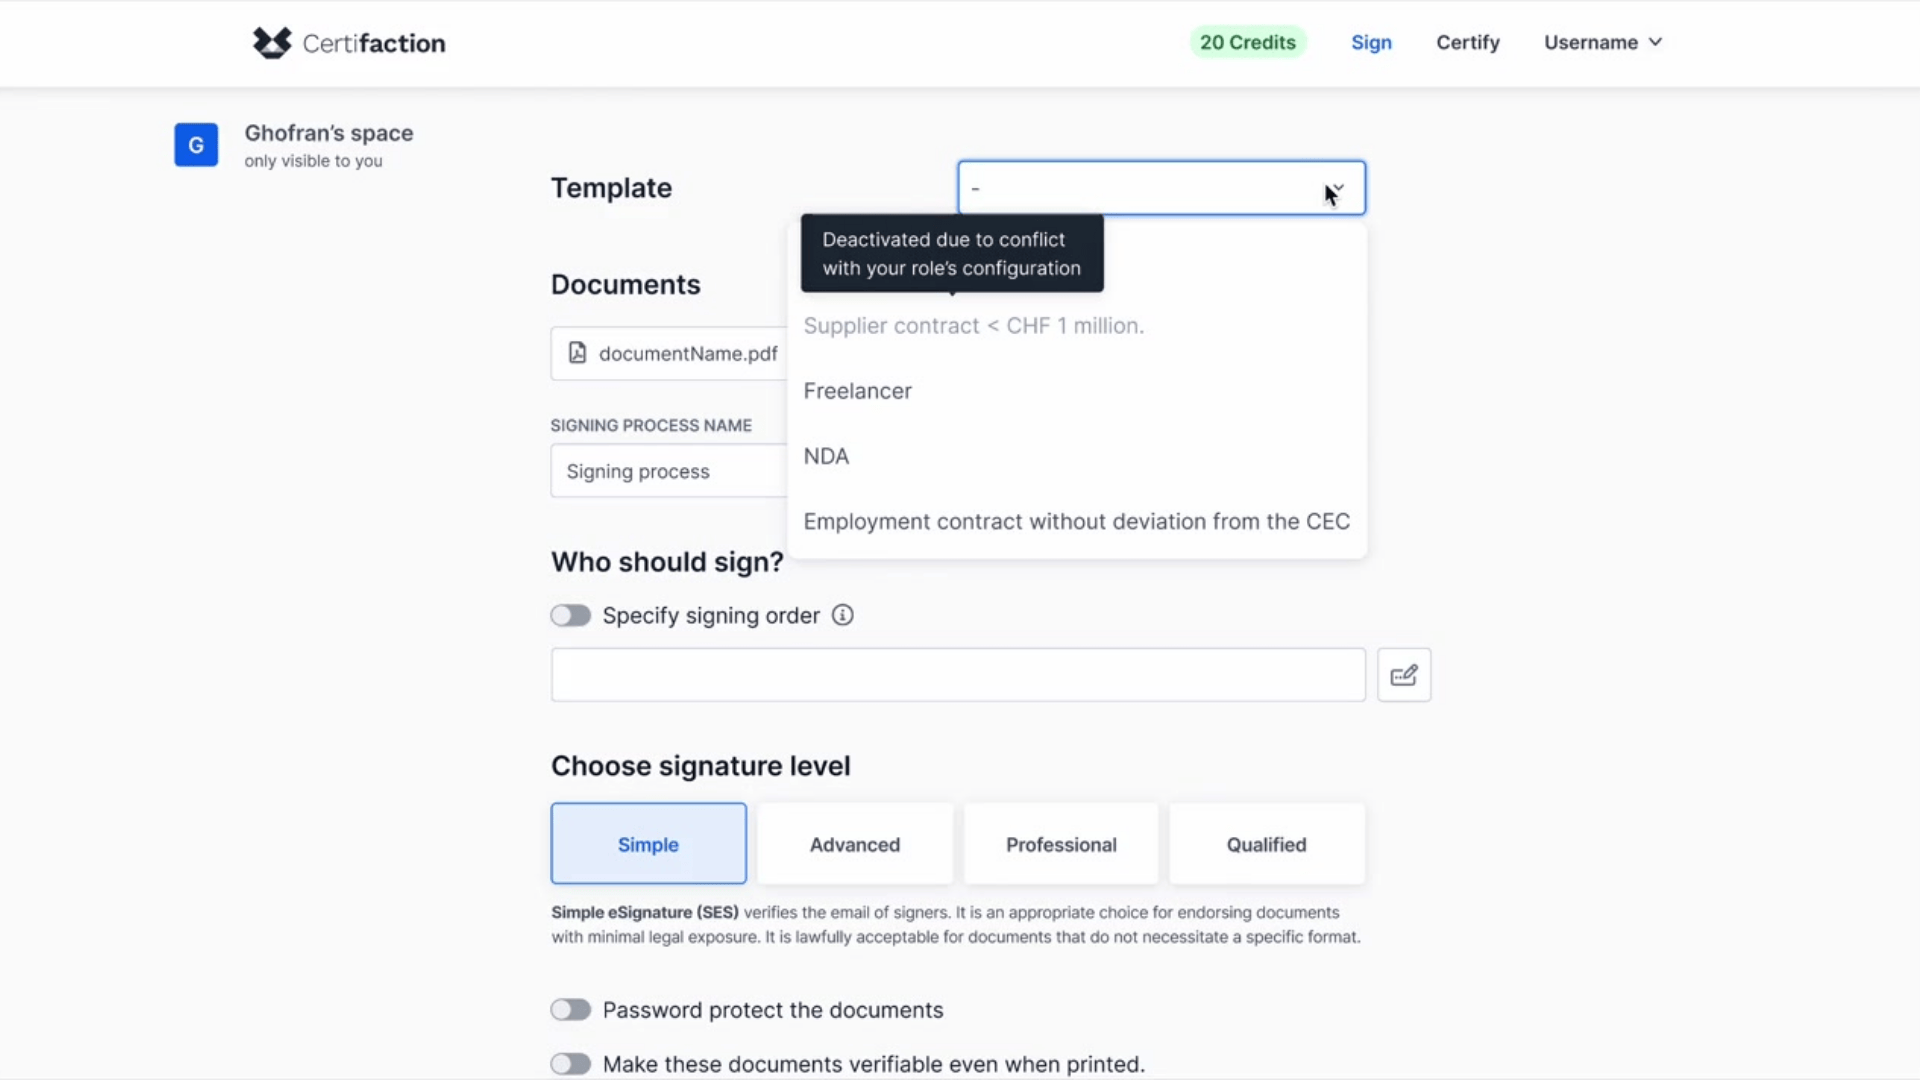This screenshot has height=1080, width=1920.
Task: Click the Certifaction logo
Action: pos(347,43)
